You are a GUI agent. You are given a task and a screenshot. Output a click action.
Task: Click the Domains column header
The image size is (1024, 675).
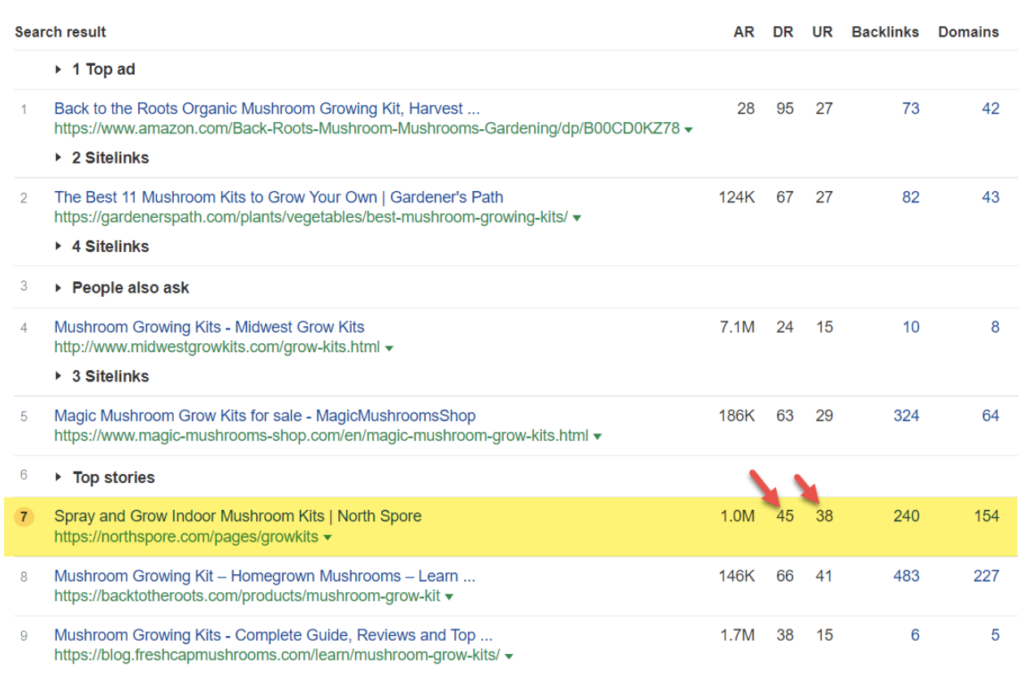tap(968, 32)
